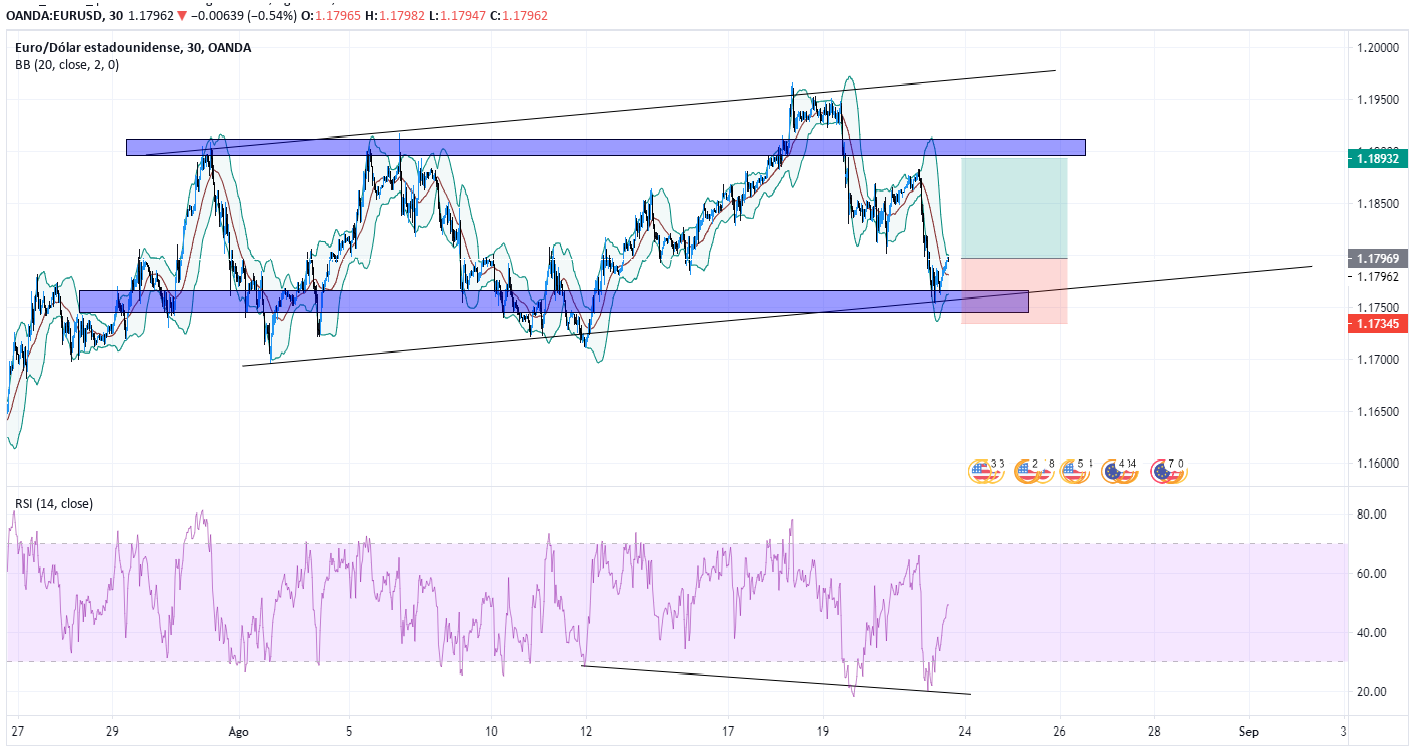Click the RSI (14, close) indicator legend
The height and width of the screenshot is (755, 1415).
[54, 503]
